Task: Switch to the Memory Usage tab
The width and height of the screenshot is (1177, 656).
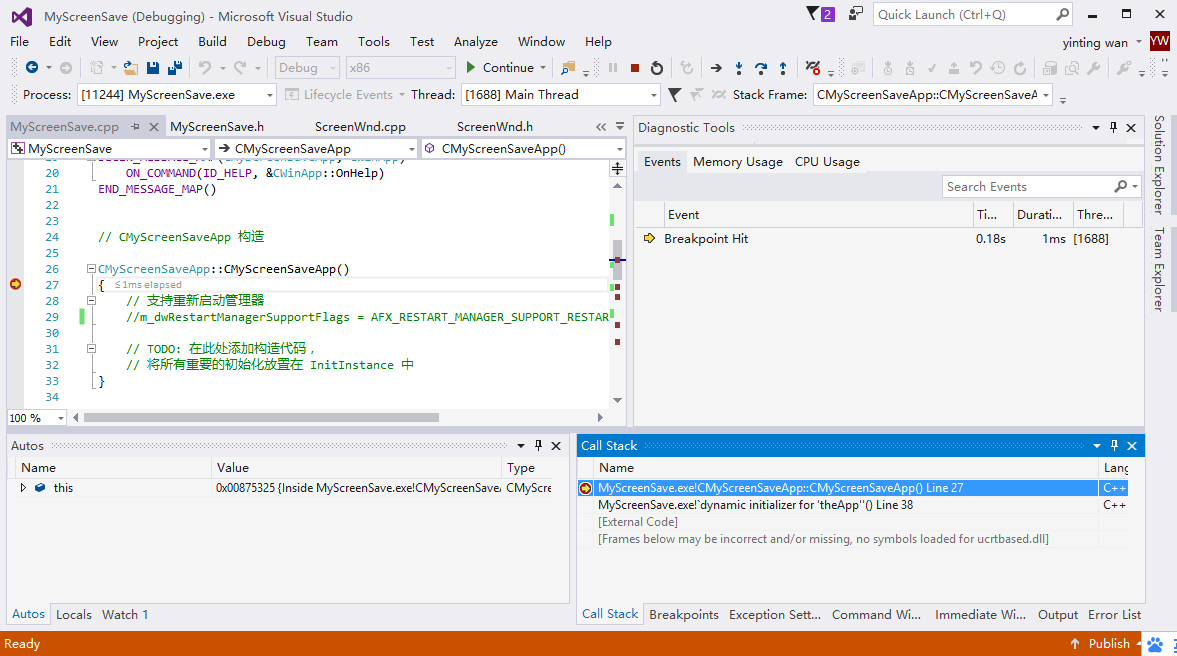Action: tap(738, 161)
